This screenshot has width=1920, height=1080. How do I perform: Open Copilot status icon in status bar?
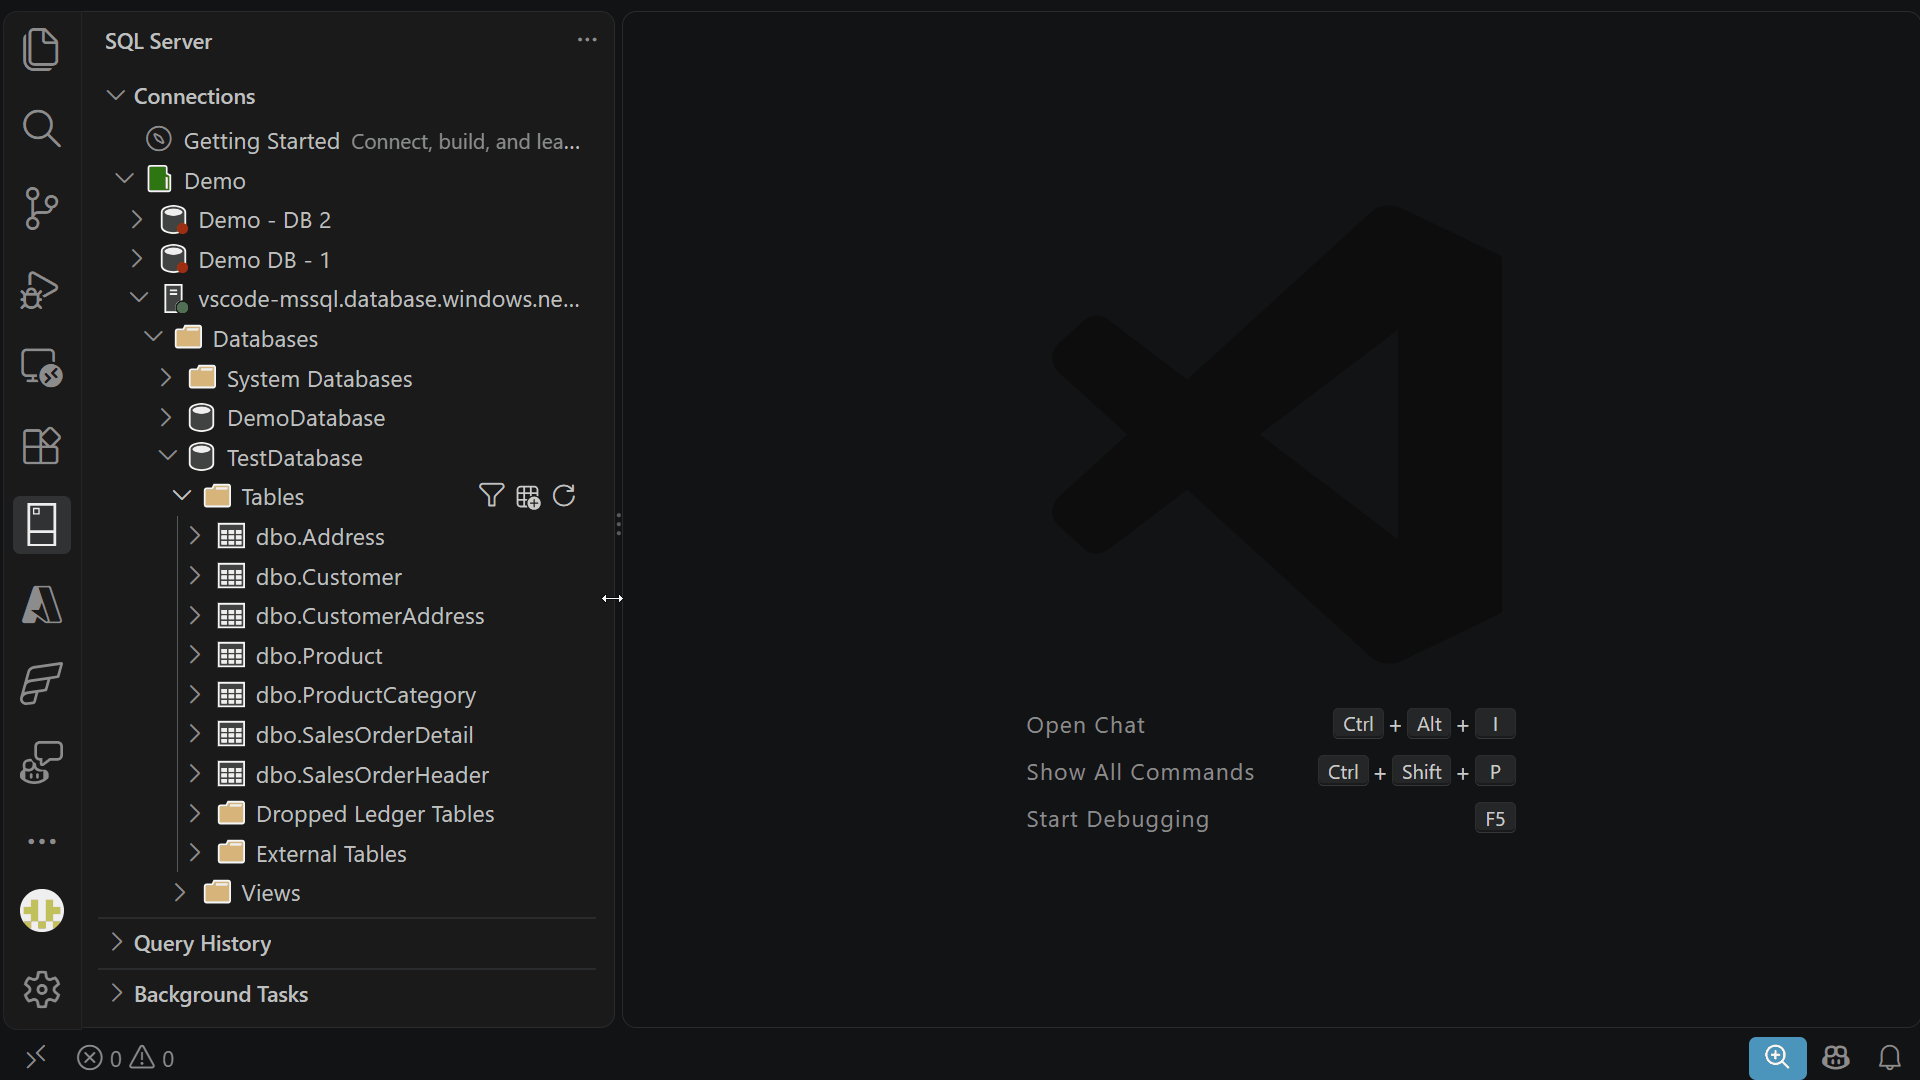pos(1835,1057)
